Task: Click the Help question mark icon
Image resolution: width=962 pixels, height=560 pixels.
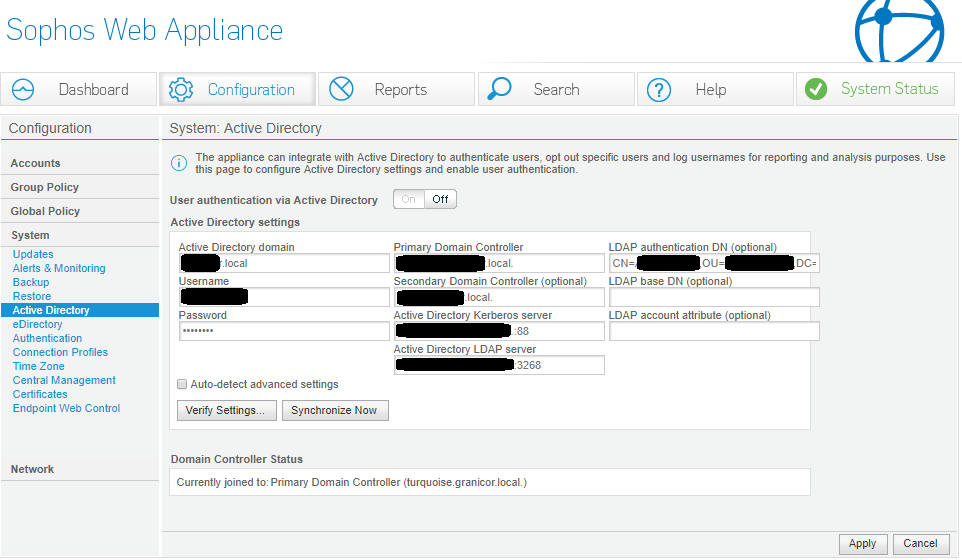Action: tap(659, 90)
